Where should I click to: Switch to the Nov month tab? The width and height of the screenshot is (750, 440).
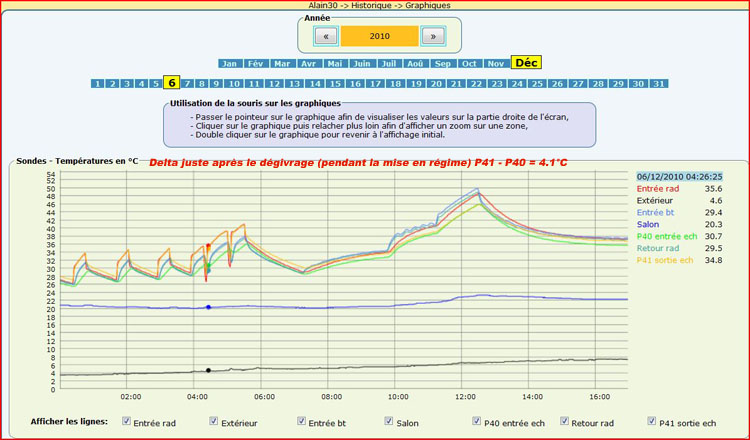[496, 64]
